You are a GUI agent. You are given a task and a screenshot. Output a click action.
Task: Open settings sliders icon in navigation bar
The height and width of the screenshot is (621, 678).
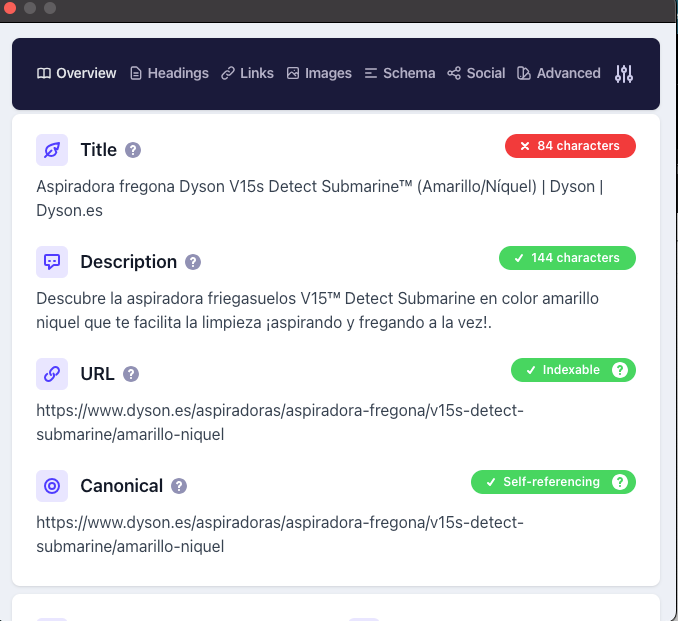pyautogui.click(x=624, y=74)
